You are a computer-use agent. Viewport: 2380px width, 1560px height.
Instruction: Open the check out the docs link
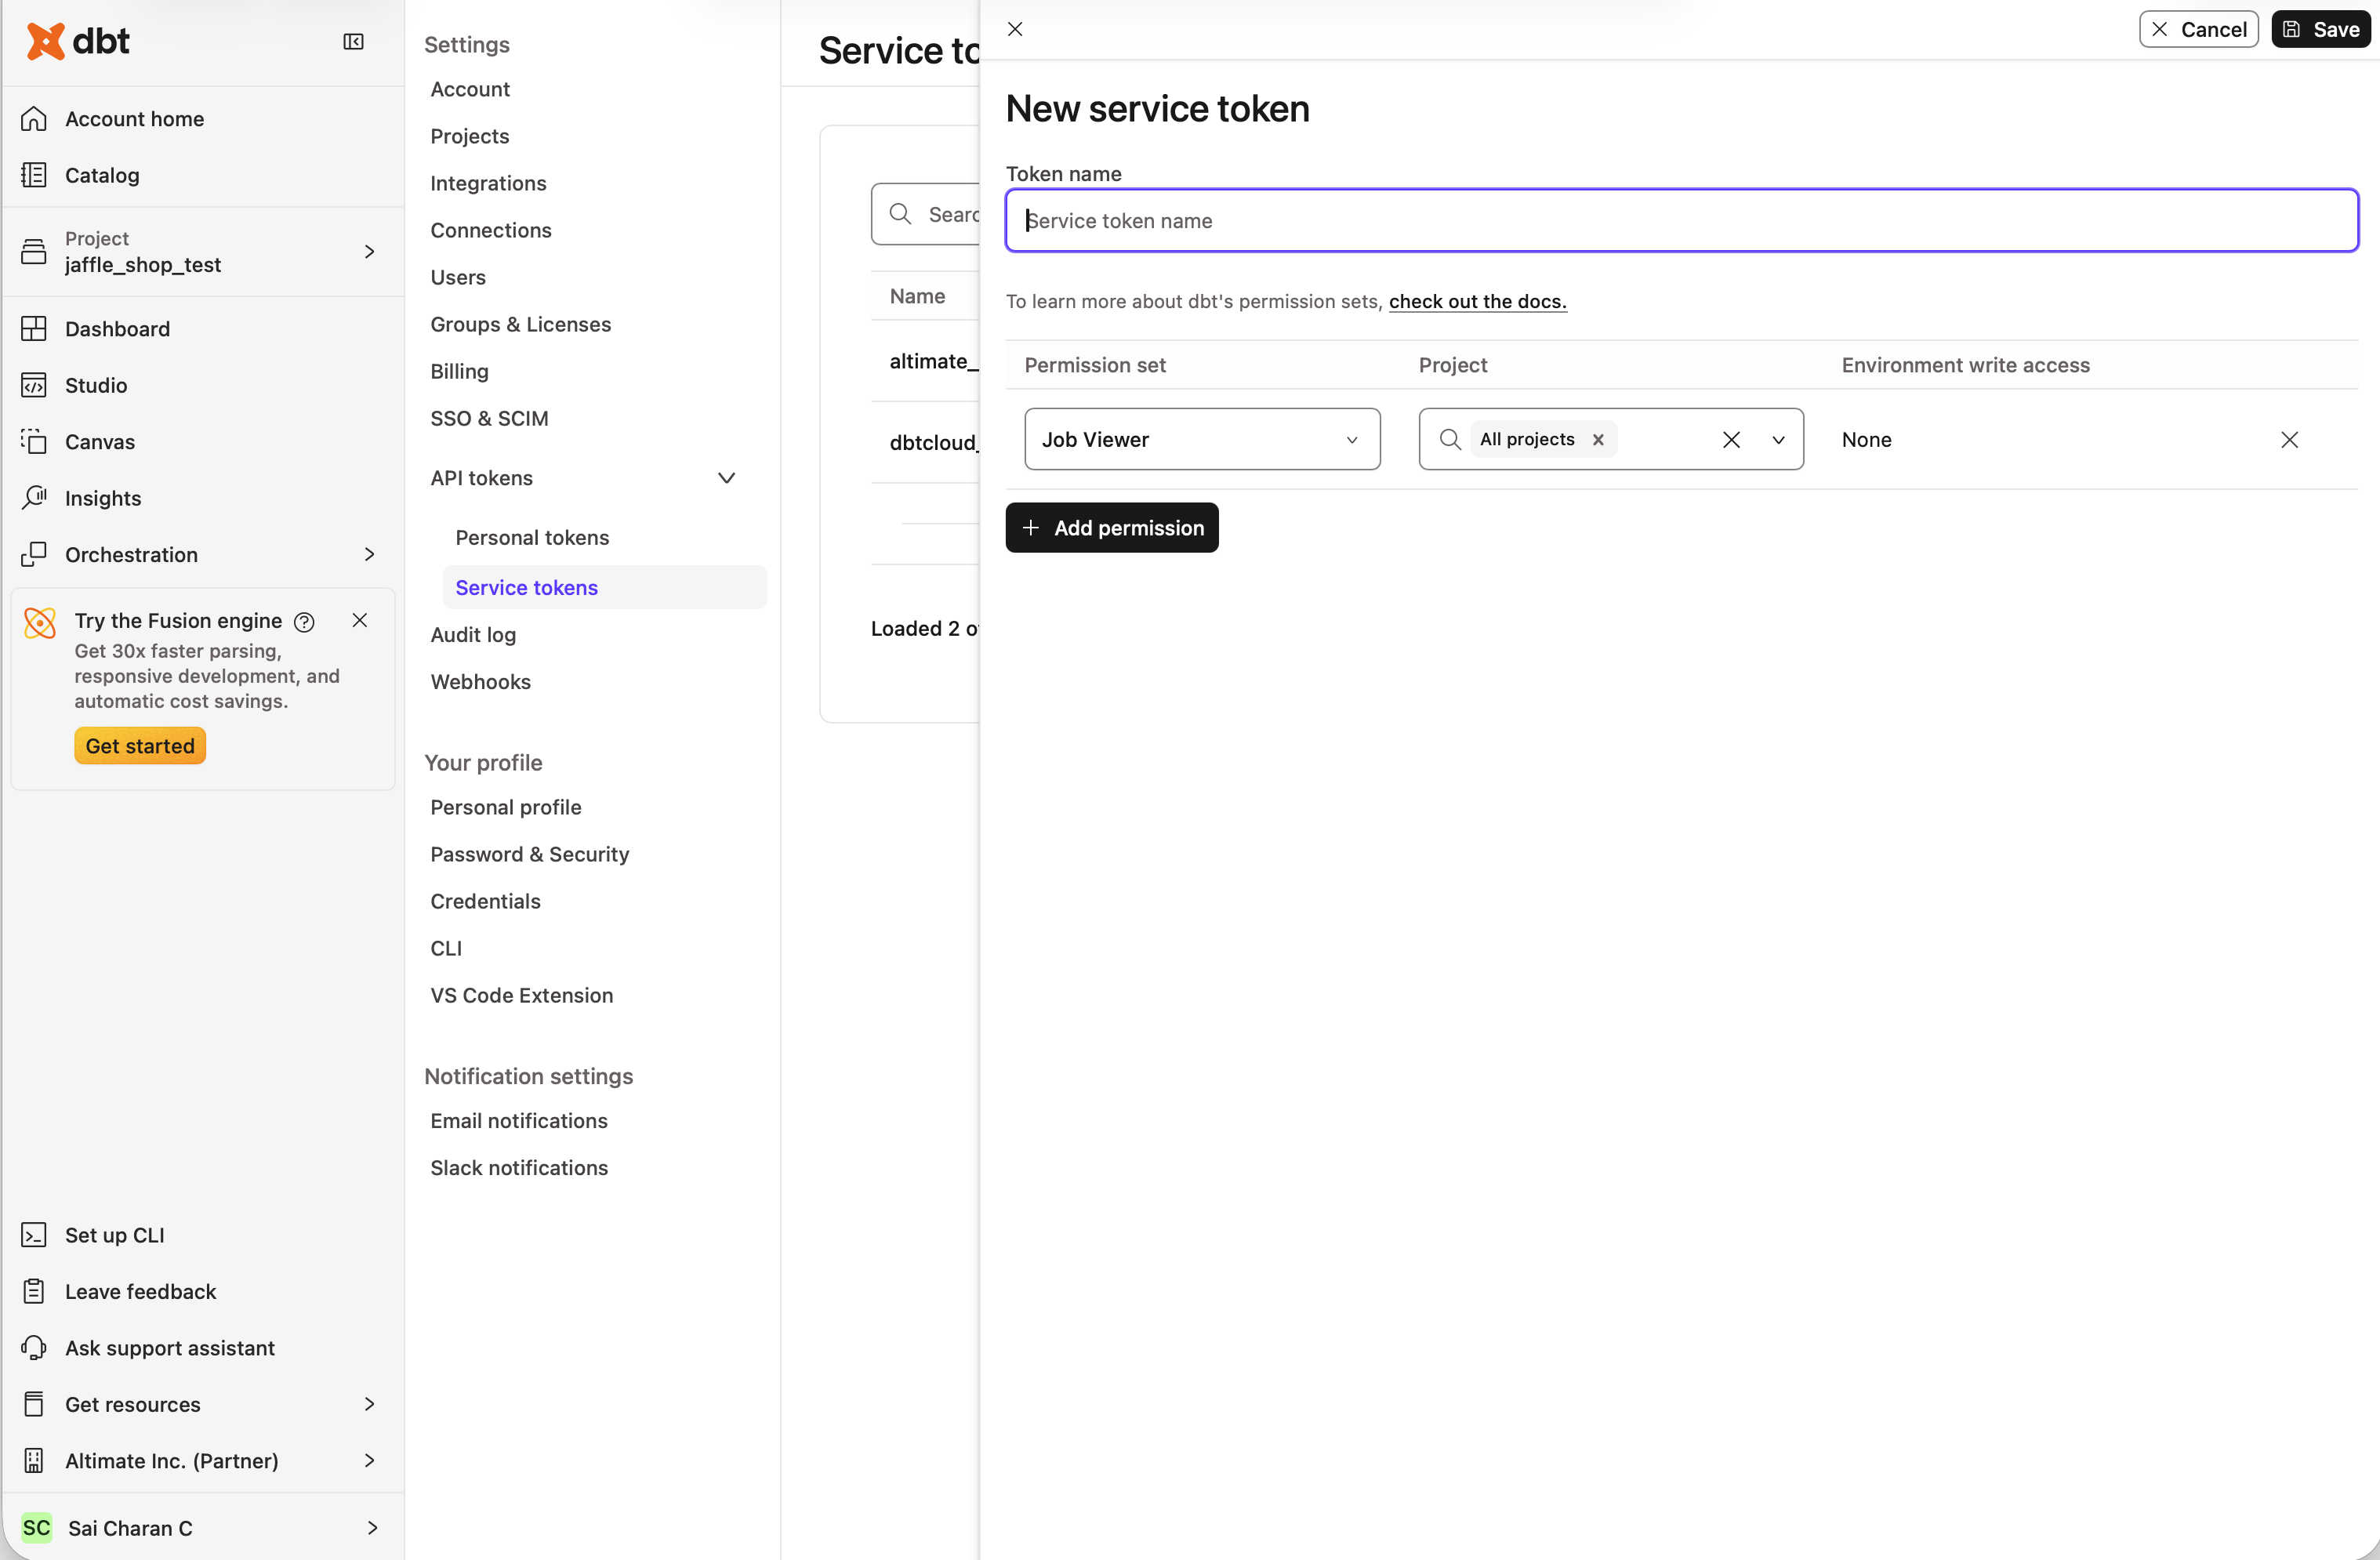[1477, 301]
